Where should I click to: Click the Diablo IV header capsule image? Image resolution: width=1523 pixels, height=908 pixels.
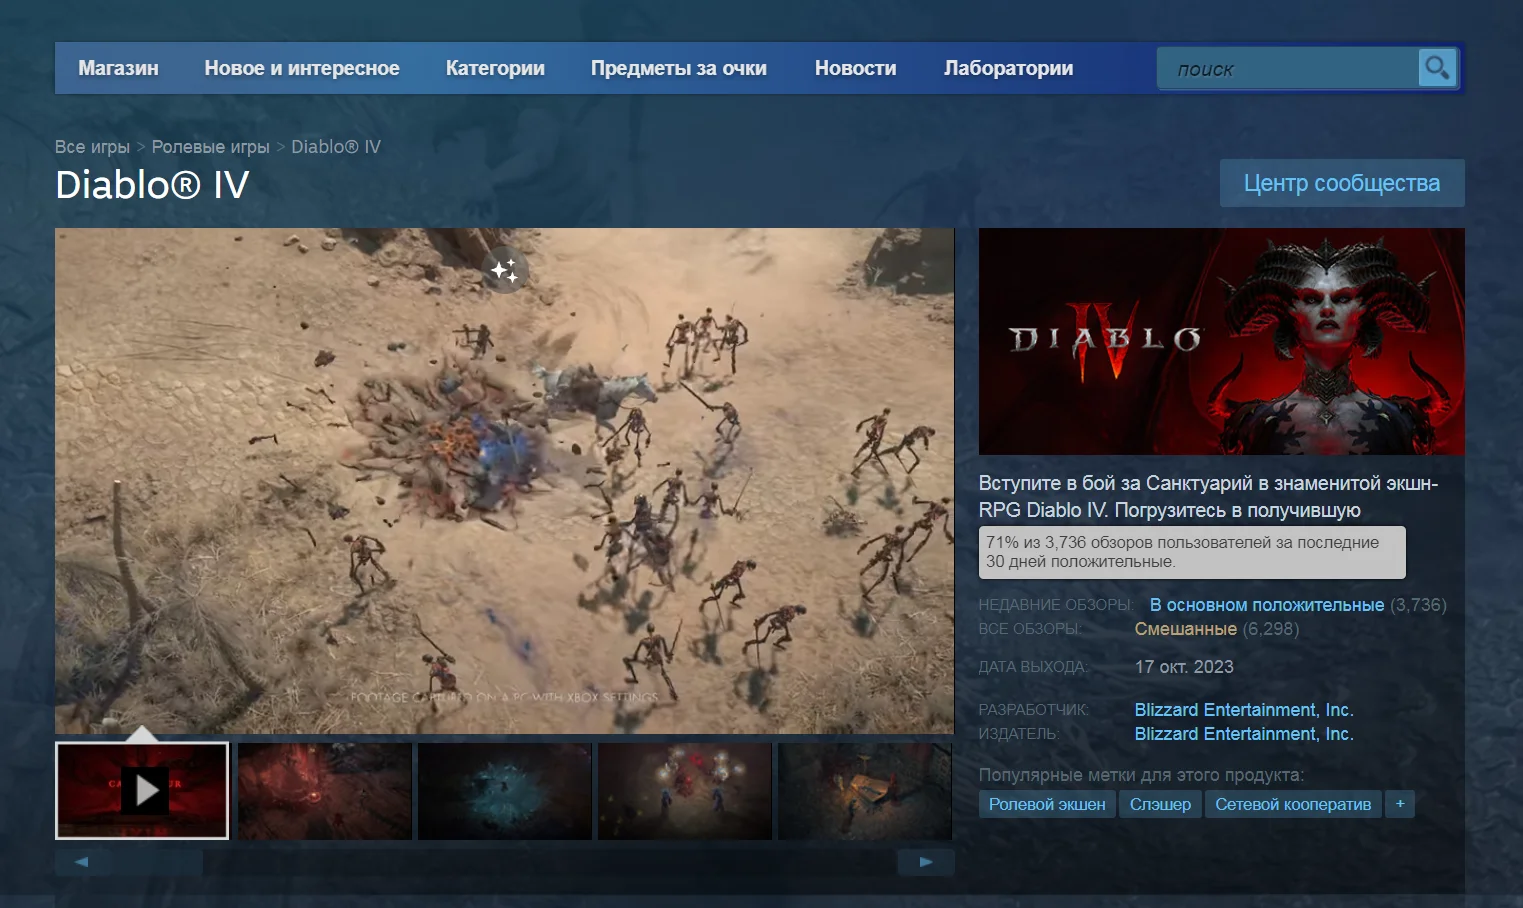[1221, 341]
